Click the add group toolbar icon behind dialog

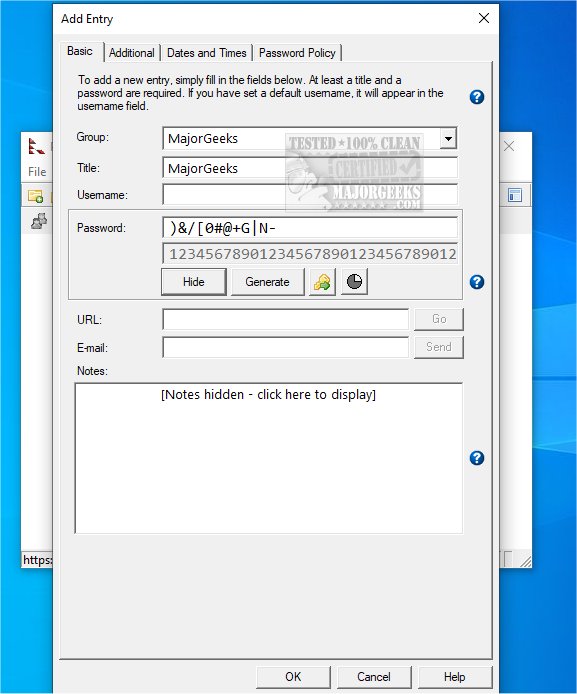35,196
